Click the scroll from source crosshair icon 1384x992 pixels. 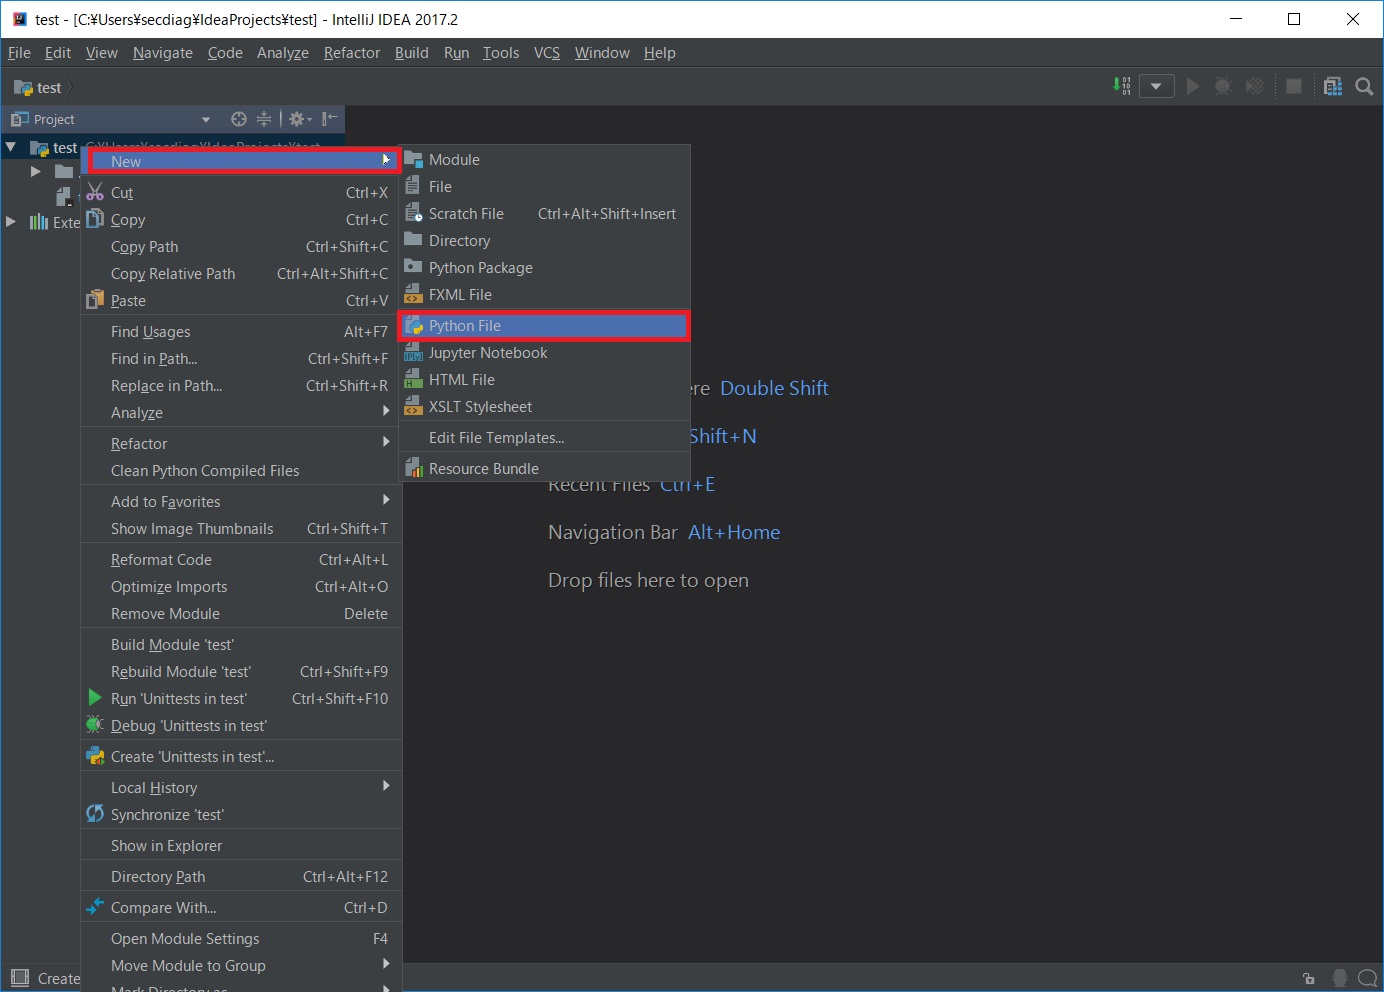pos(238,119)
